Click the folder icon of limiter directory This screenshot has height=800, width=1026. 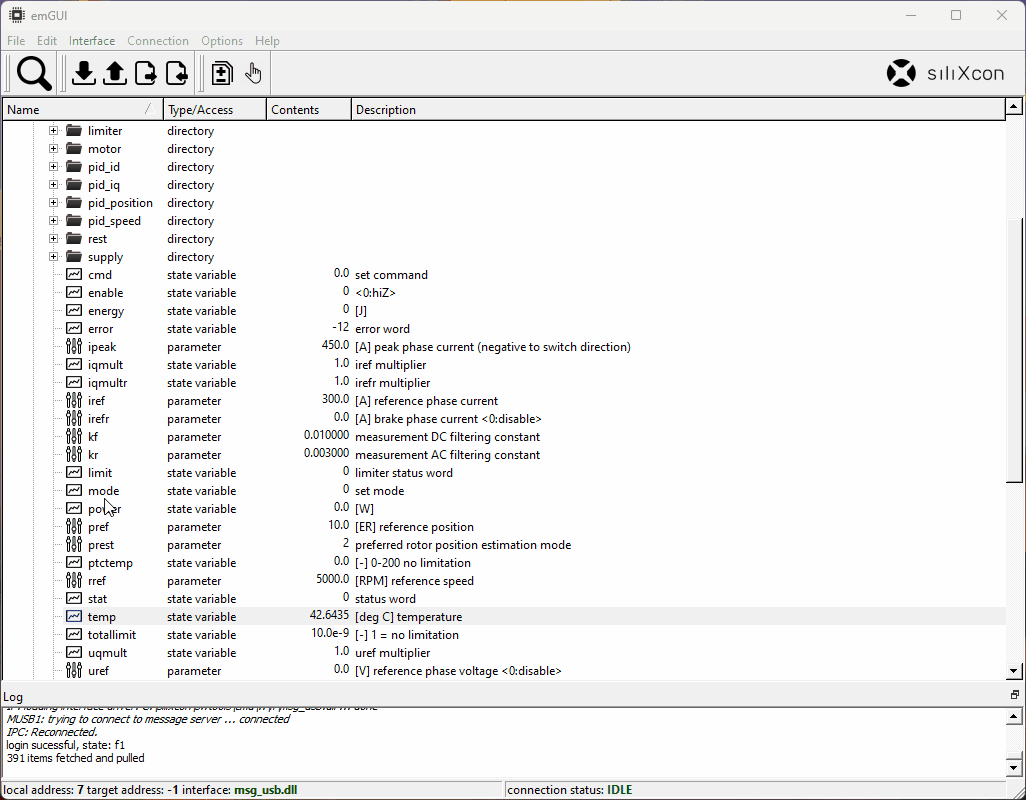click(74, 130)
